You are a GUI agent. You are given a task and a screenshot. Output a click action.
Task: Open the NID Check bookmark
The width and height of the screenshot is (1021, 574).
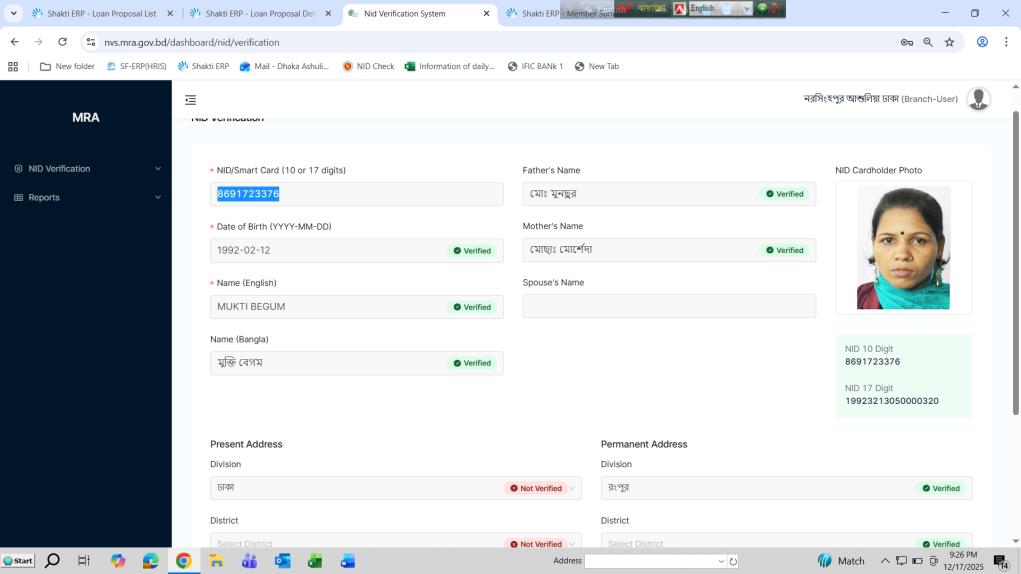click(368, 66)
